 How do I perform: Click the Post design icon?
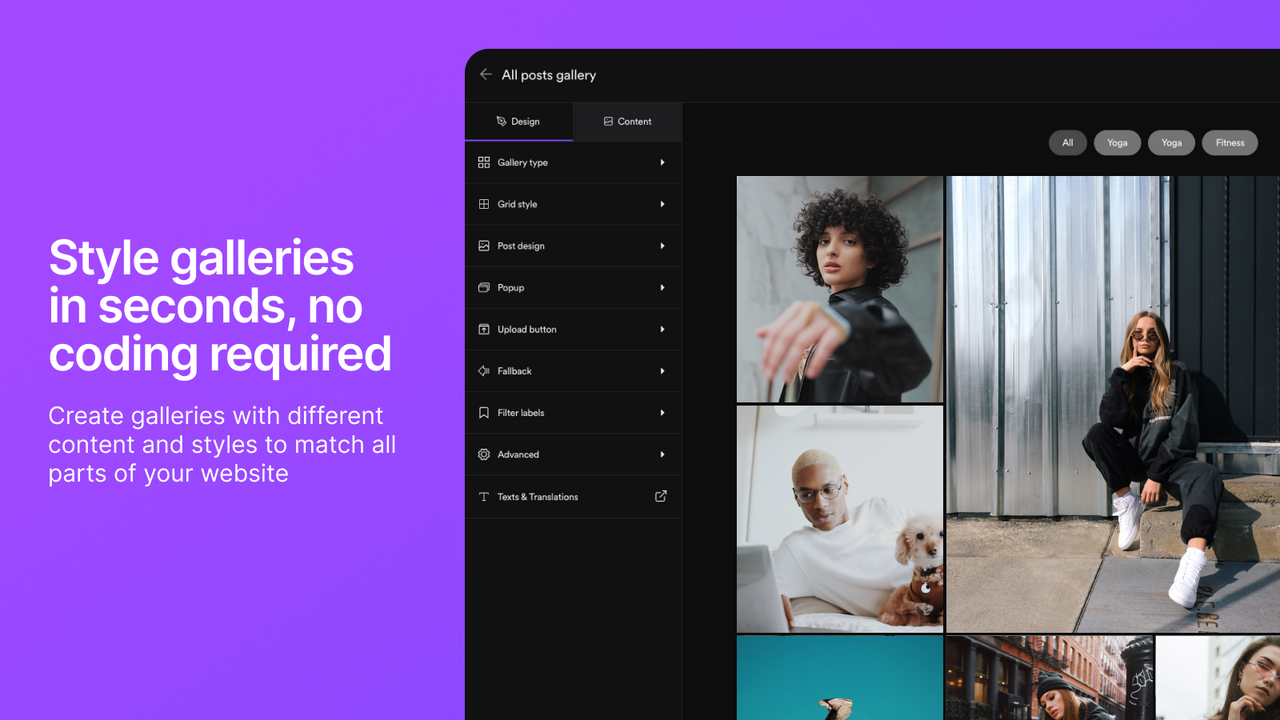(485, 245)
